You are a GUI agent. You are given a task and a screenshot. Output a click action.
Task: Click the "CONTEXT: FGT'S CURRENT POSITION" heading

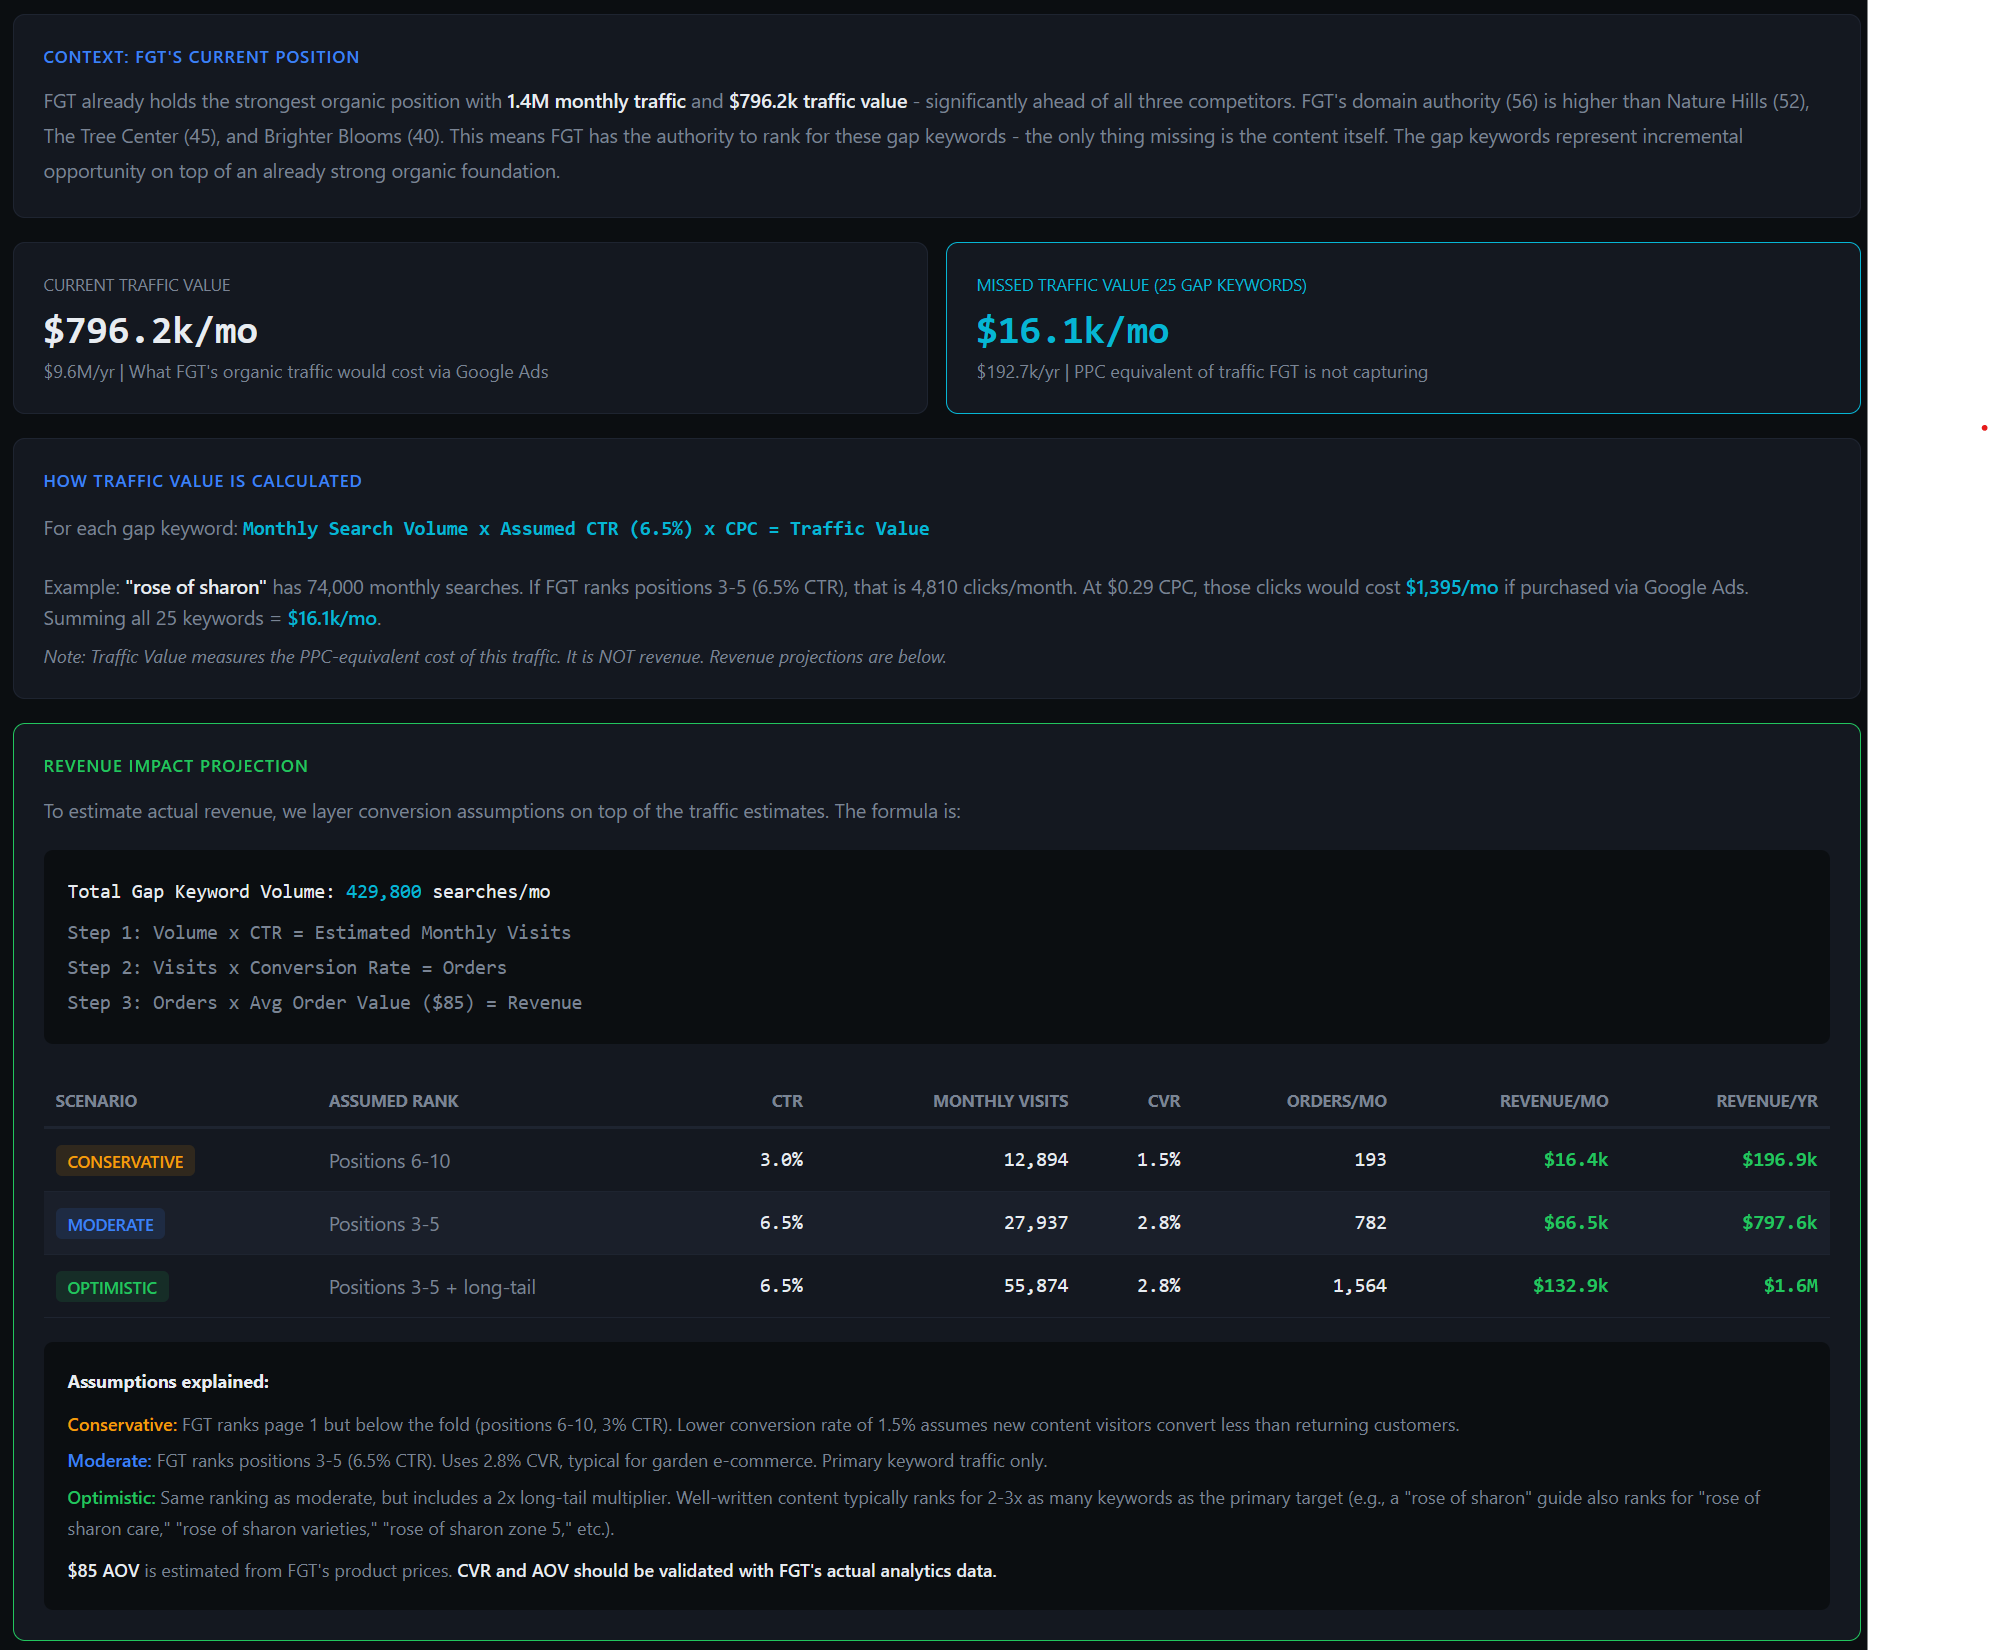(201, 57)
